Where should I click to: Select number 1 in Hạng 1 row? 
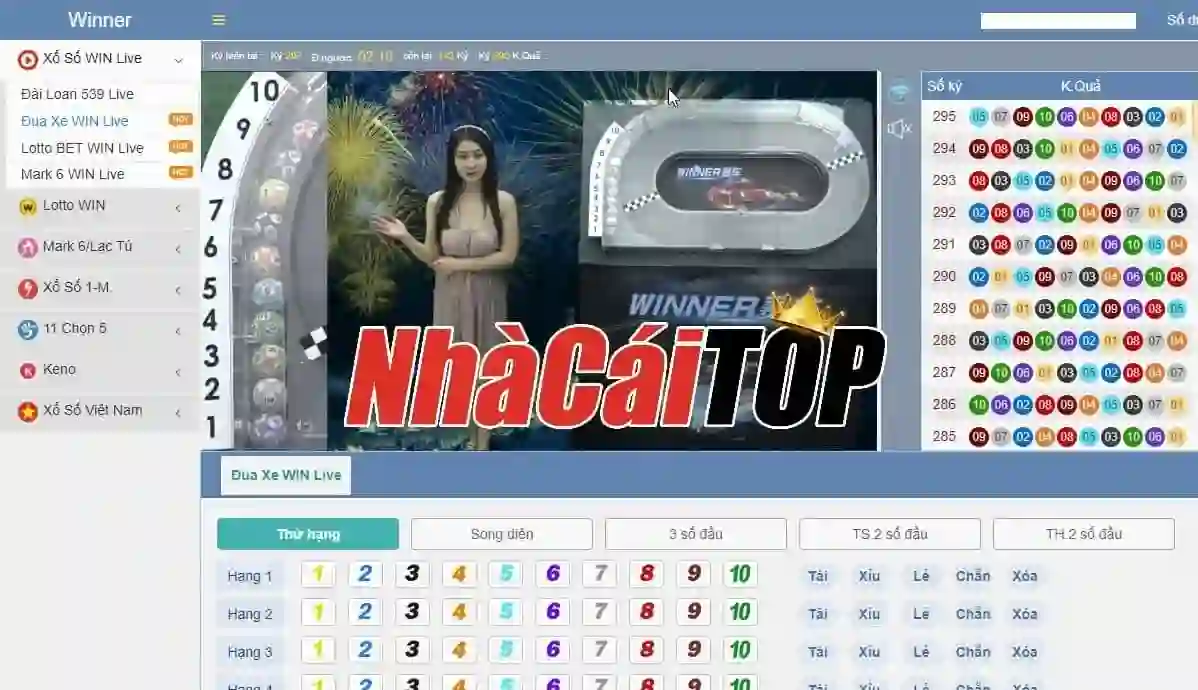coord(318,574)
